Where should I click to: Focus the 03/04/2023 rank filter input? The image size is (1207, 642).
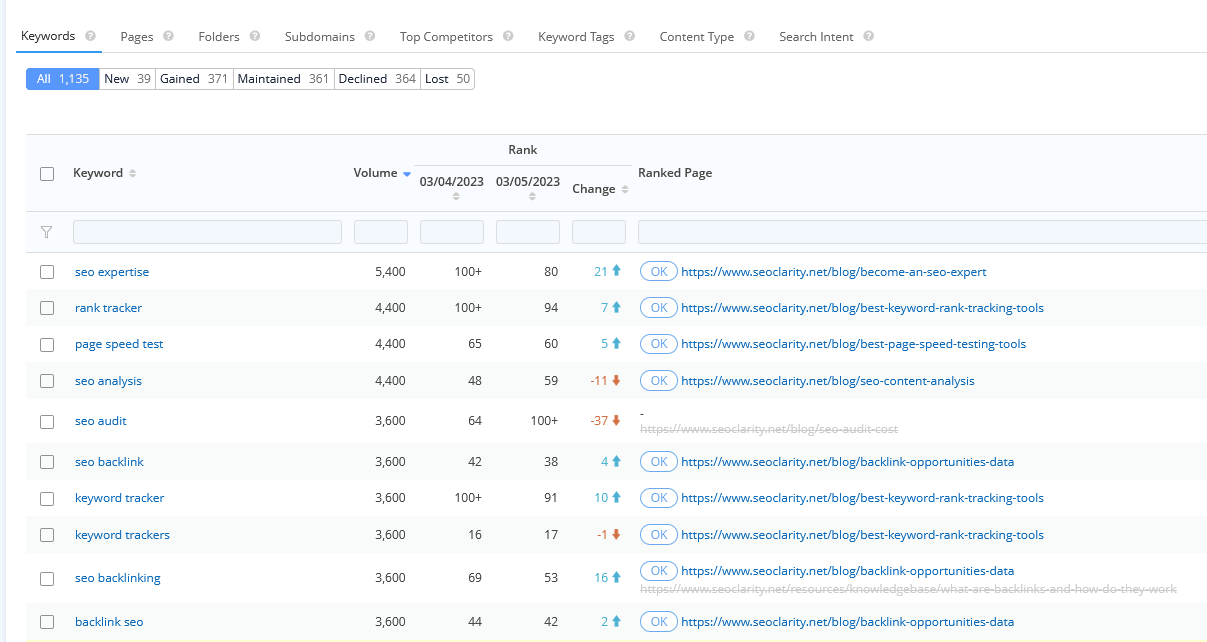pos(452,232)
